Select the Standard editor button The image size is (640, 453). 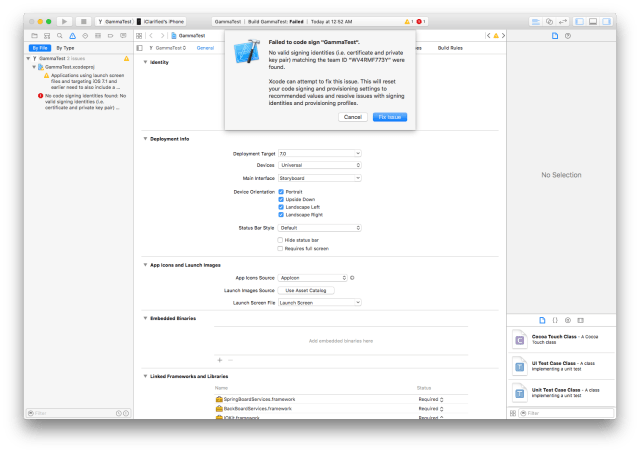point(536,22)
